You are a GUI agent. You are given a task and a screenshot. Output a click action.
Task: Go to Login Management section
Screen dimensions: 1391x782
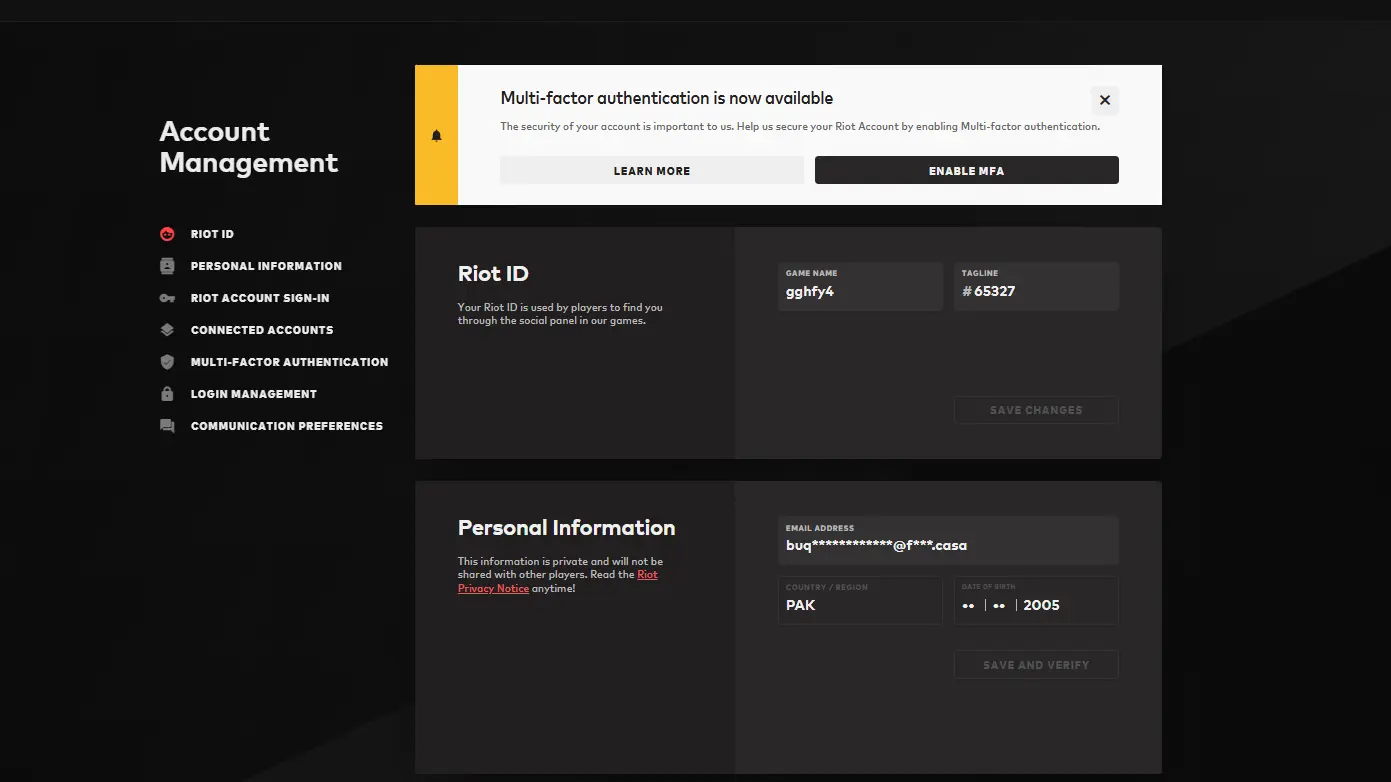point(253,394)
